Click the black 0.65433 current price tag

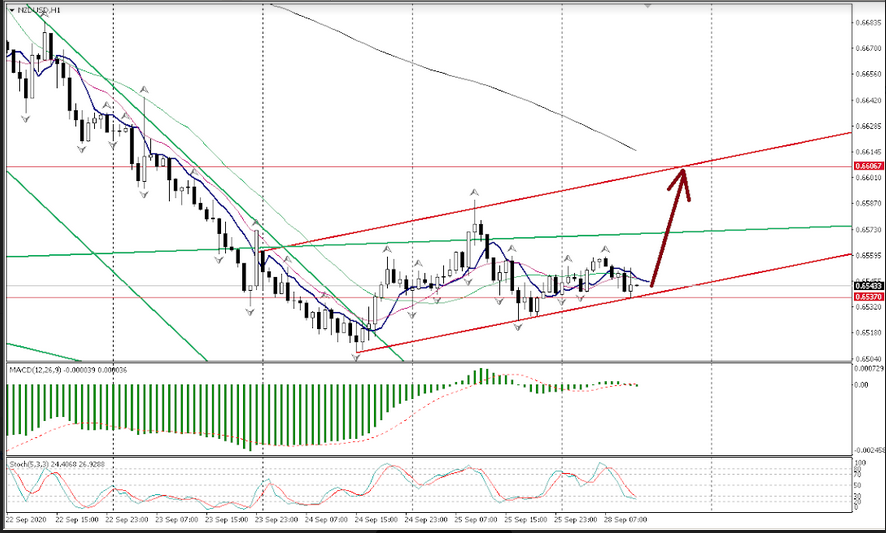coord(867,286)
